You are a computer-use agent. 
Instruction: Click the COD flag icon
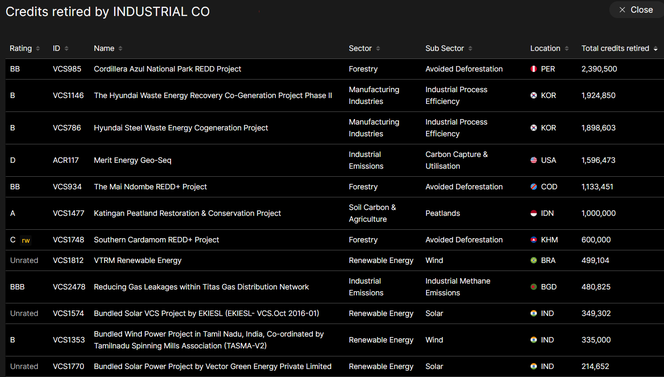point(534,187)
